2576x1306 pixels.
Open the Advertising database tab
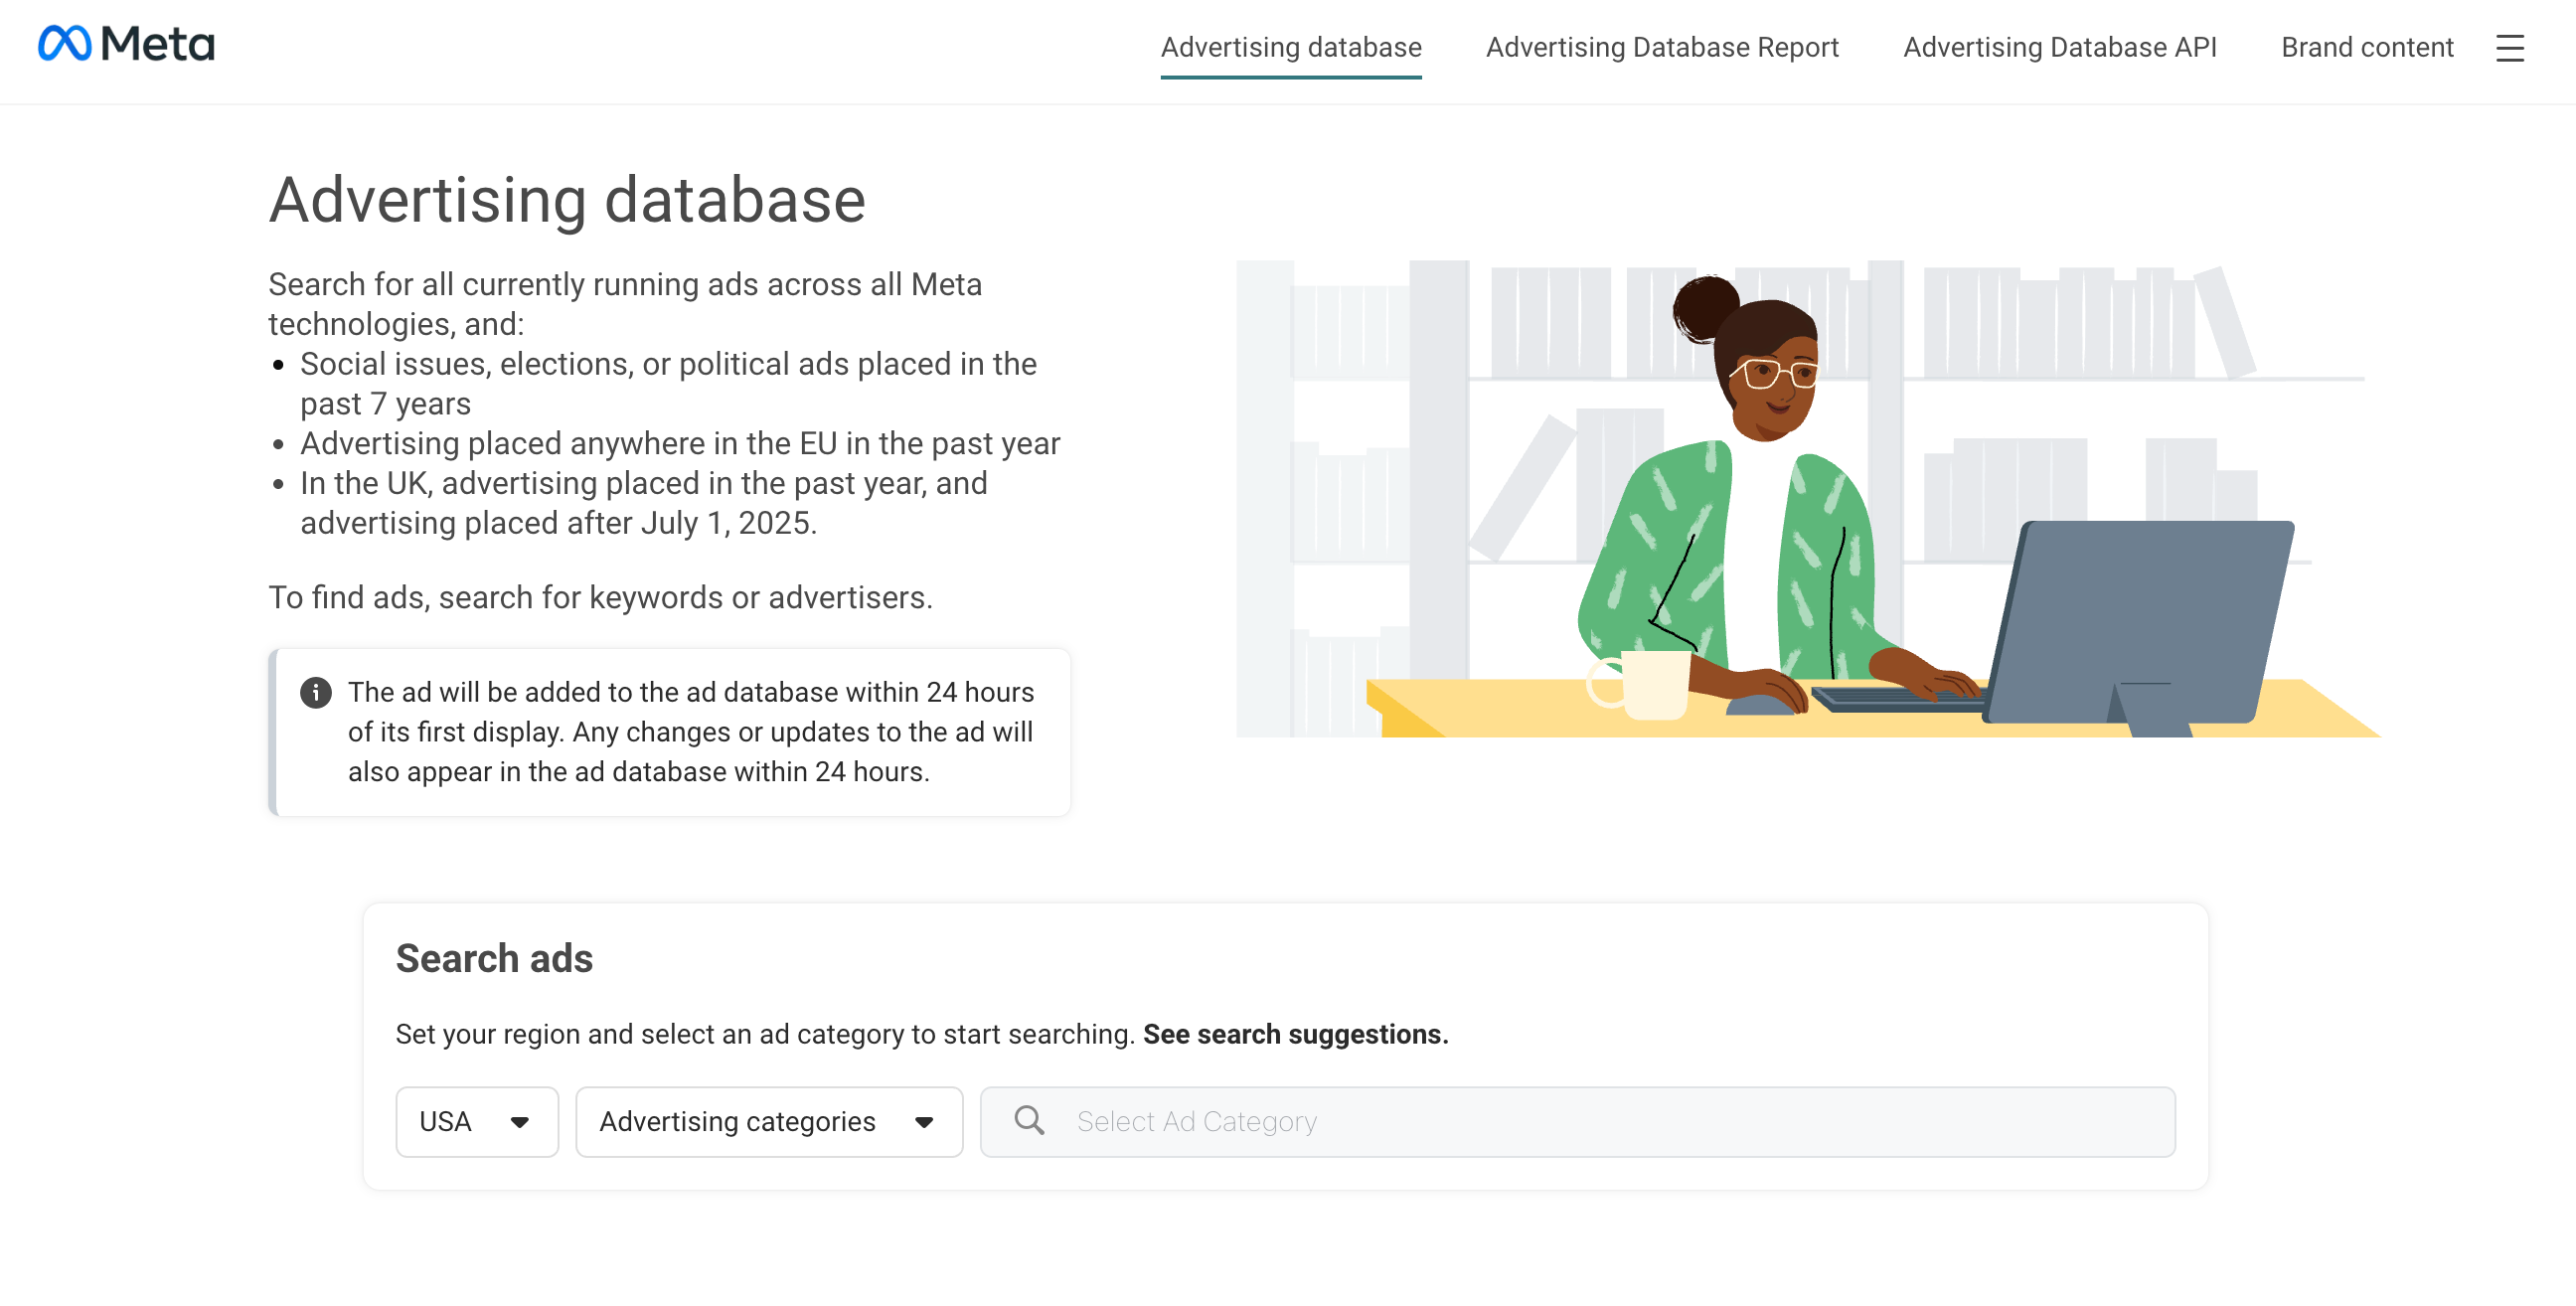click(x=1291, y=47)
